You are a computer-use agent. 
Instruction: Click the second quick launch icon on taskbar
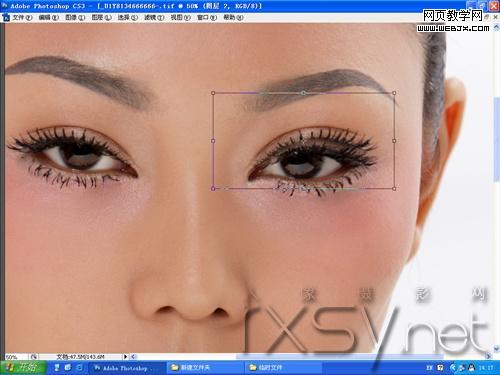(68, 368)
